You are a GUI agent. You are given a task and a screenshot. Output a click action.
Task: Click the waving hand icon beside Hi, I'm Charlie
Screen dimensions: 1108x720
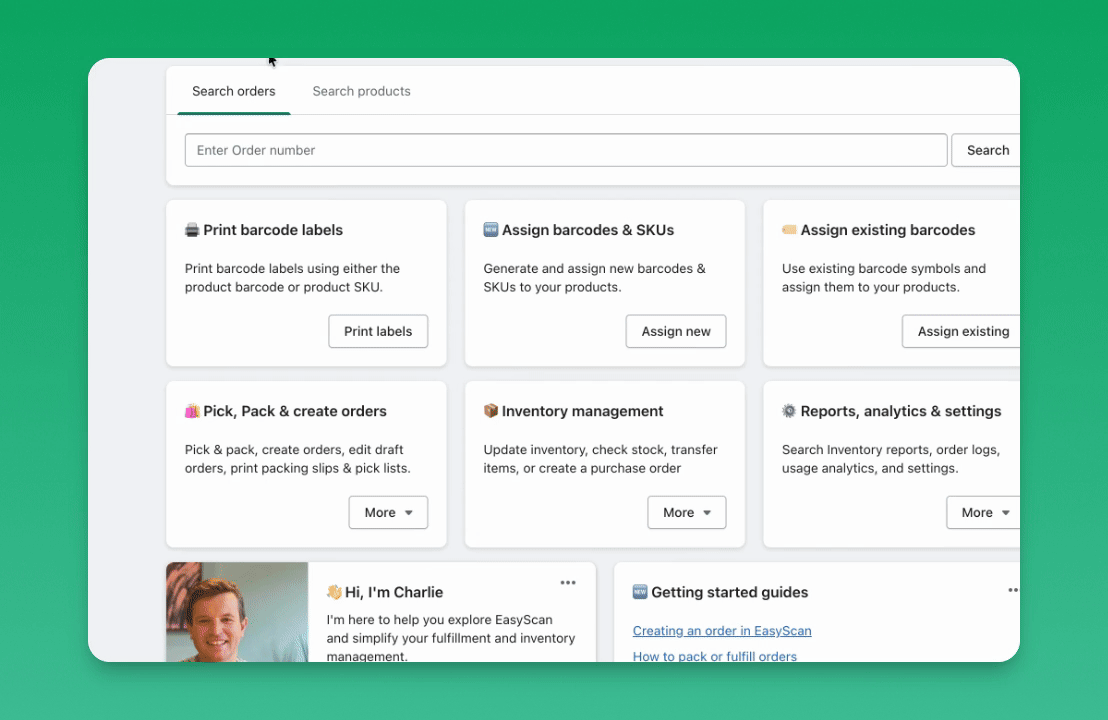coord(334,592)
